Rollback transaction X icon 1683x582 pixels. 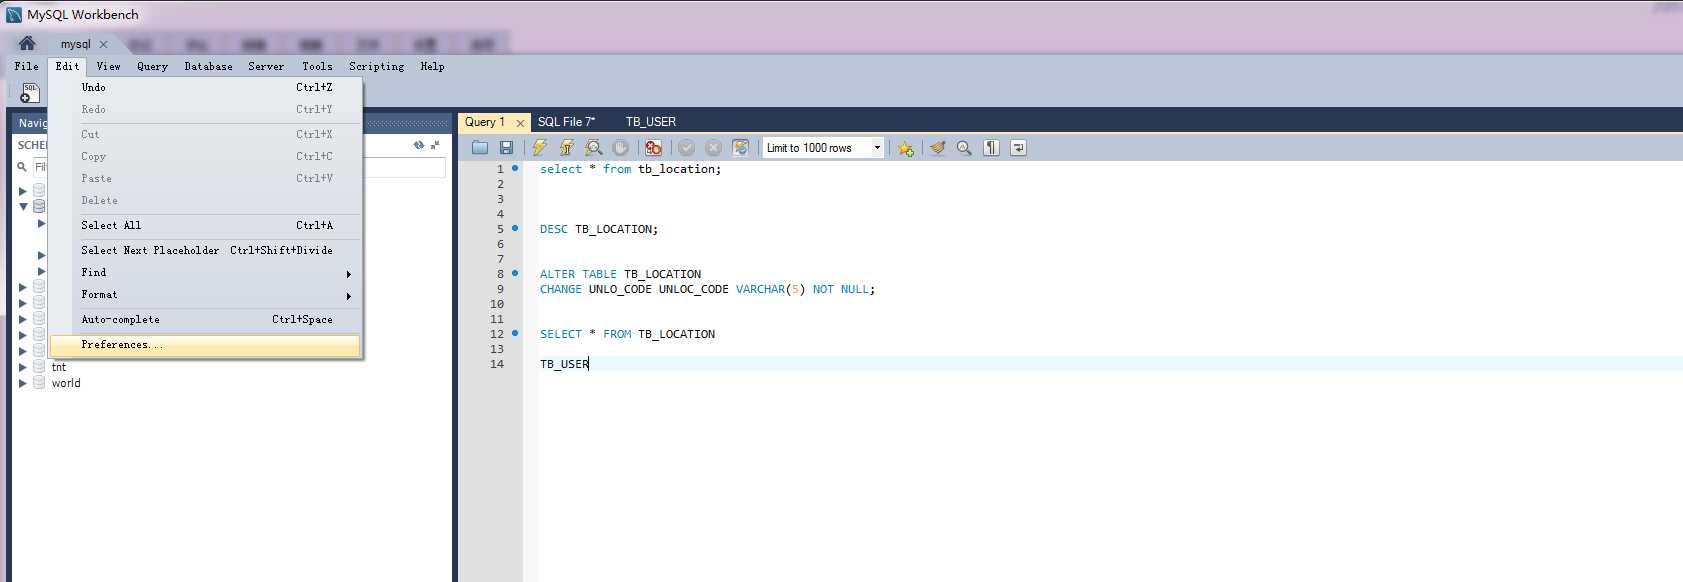point(714,148)
